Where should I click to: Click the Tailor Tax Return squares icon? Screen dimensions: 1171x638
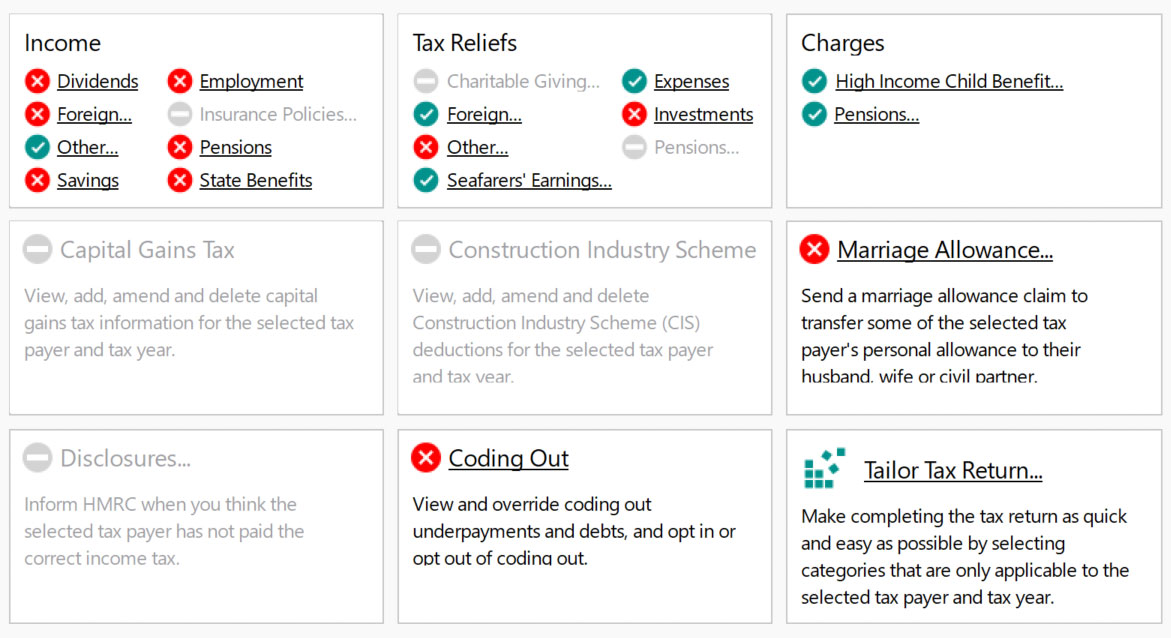pyautogui.click(x=825, y=468)
